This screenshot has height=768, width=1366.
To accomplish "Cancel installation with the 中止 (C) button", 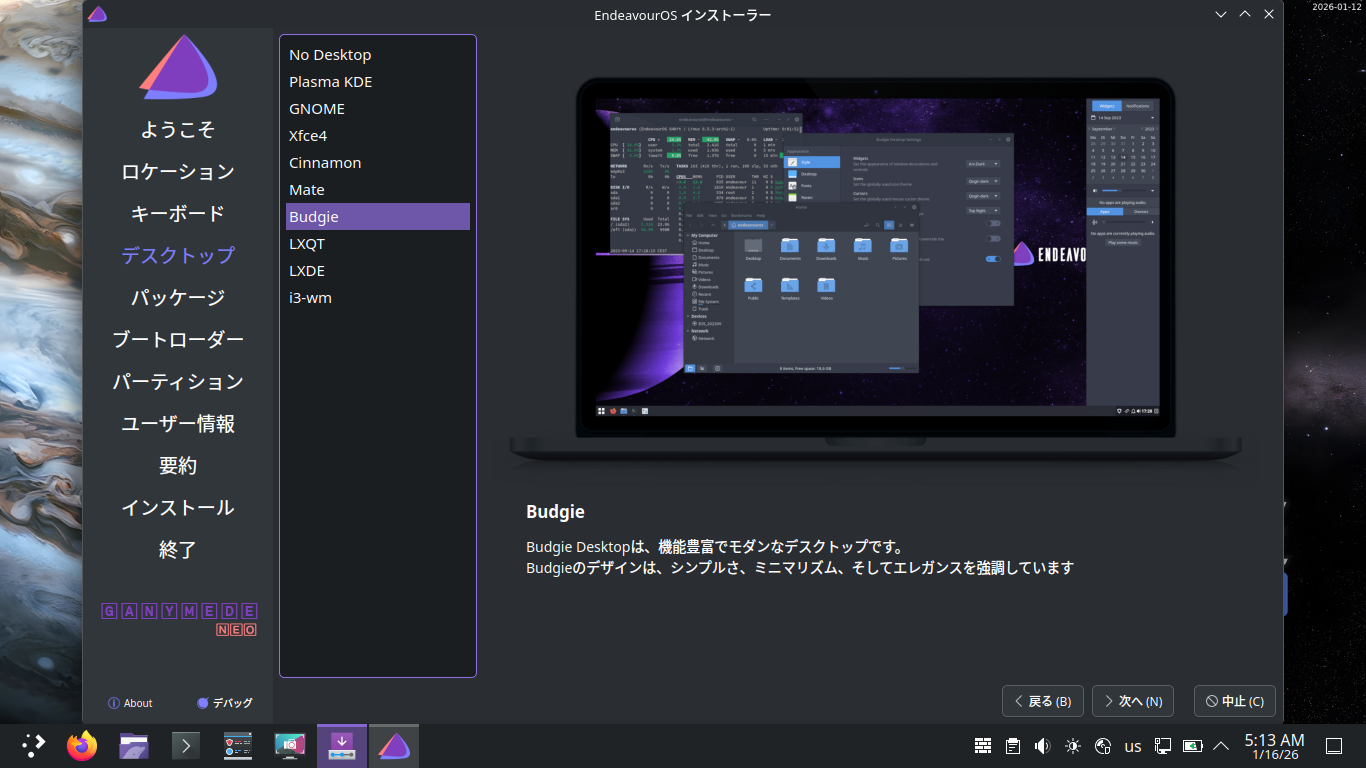I will [1234, 701].
